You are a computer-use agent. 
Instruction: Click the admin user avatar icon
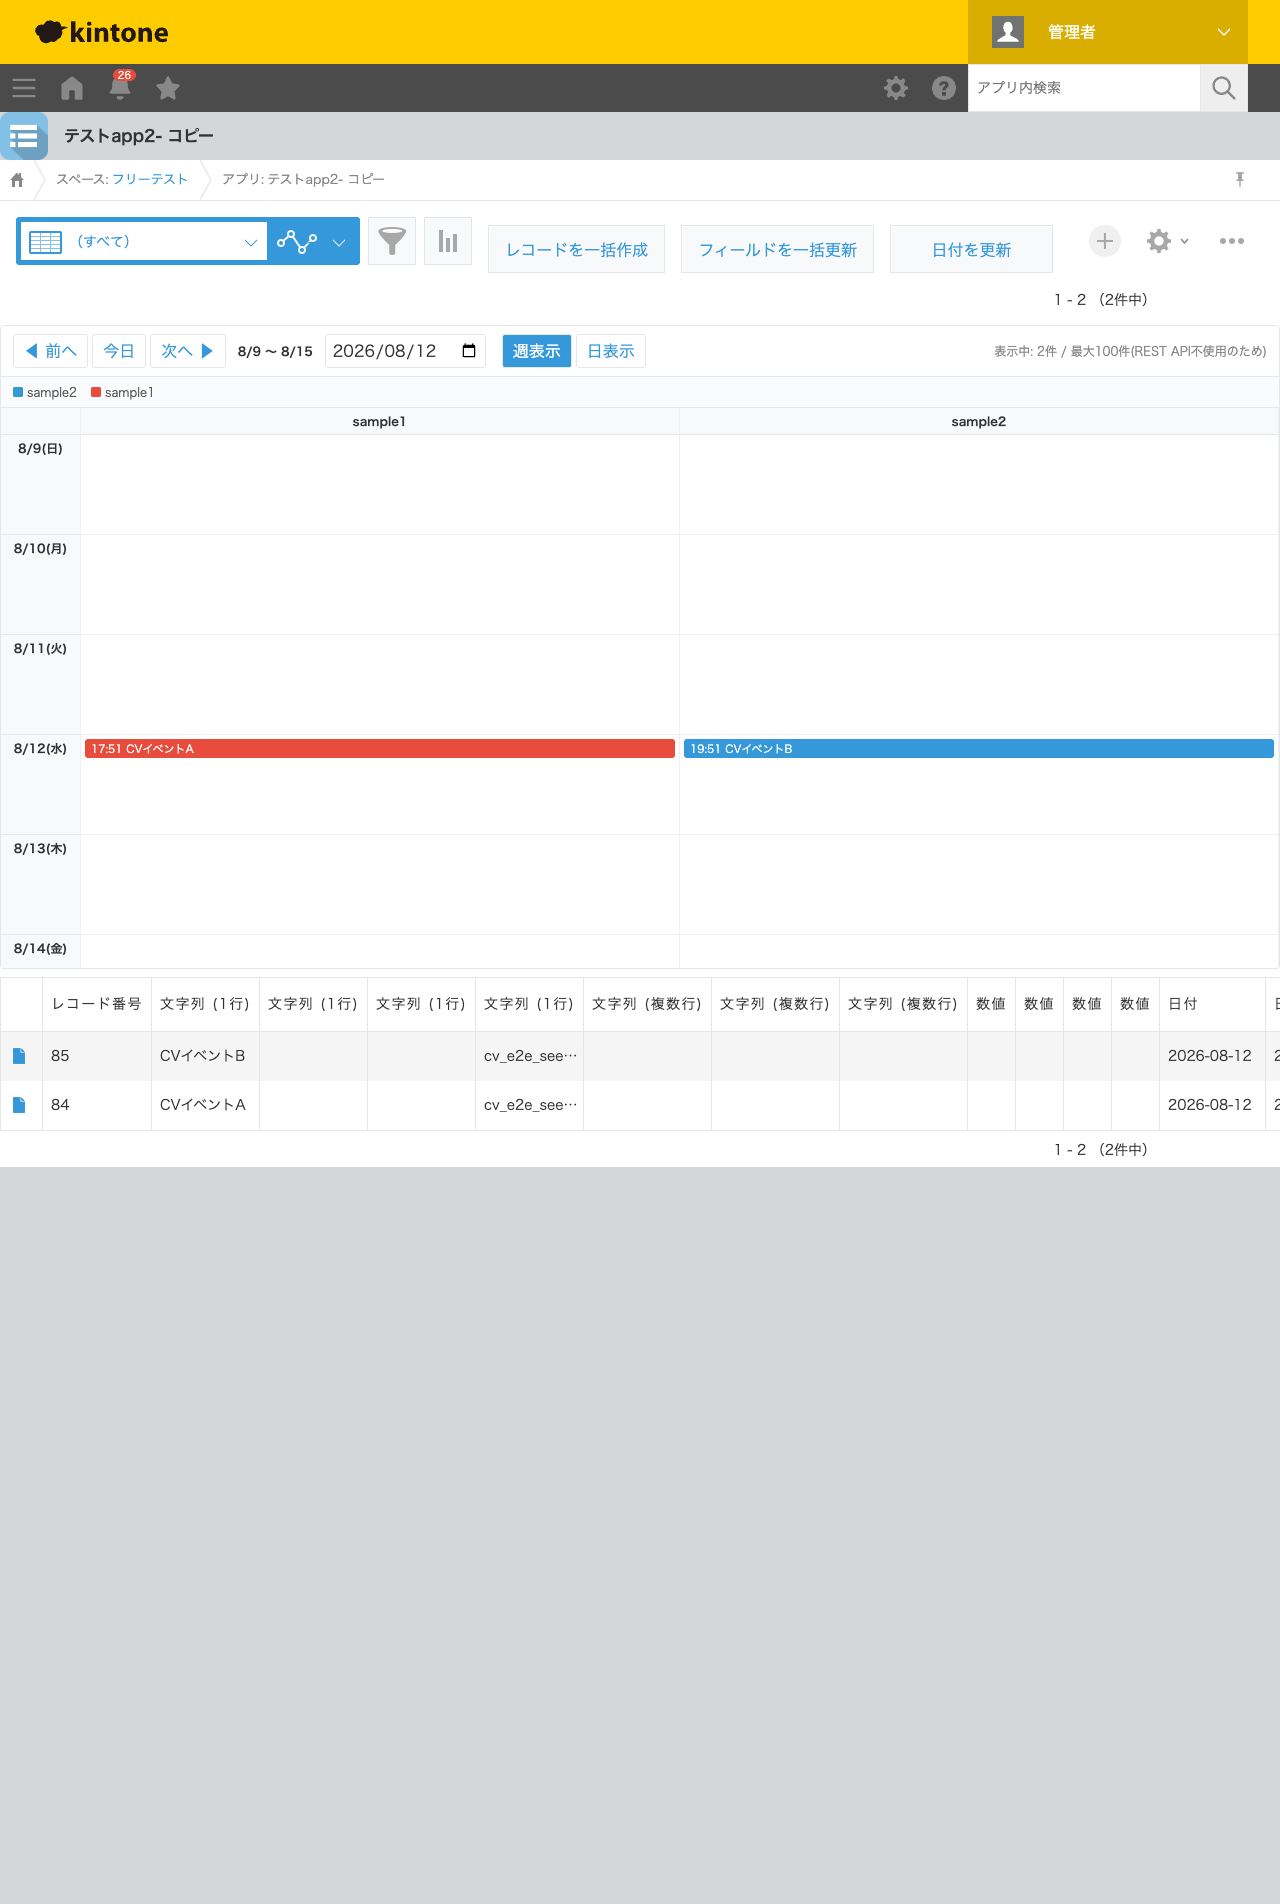[x=1008, y=32]
